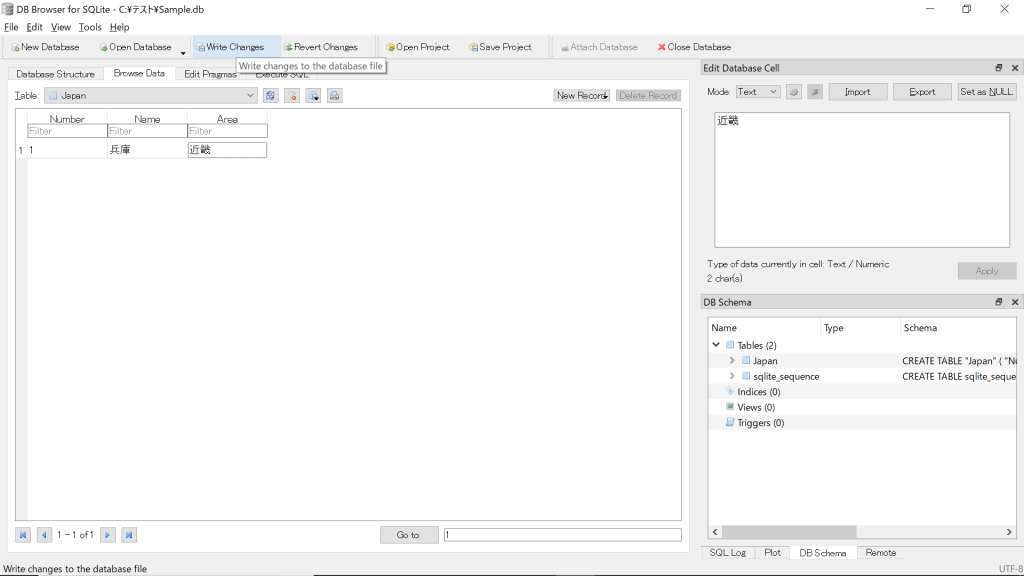The height and width of the screenshot is (576, 1024).
Task: Click Attach Database in the toolbar
Action: point(600,47)
